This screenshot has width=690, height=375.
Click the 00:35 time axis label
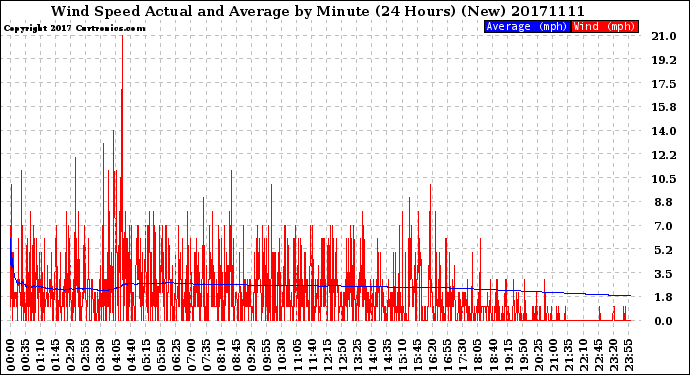26,355
